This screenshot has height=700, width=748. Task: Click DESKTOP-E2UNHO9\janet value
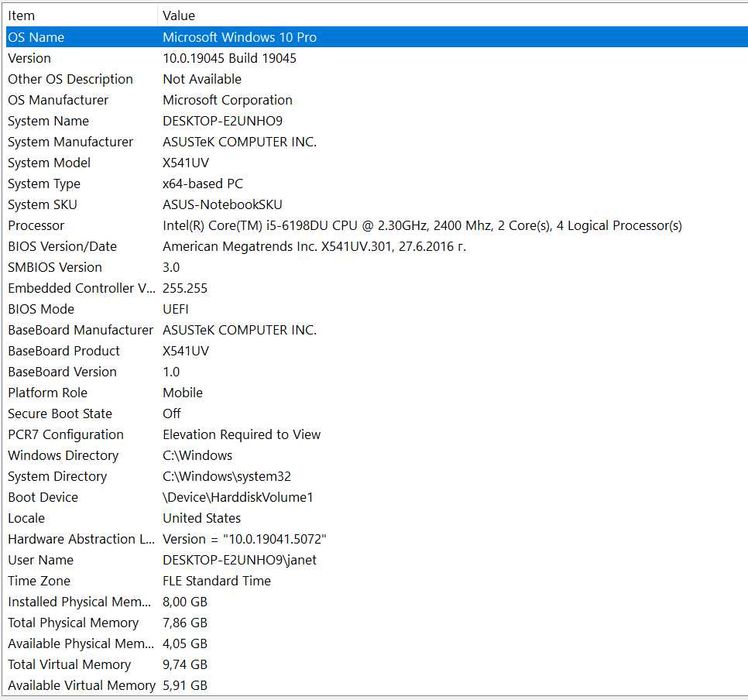[239, 560]
